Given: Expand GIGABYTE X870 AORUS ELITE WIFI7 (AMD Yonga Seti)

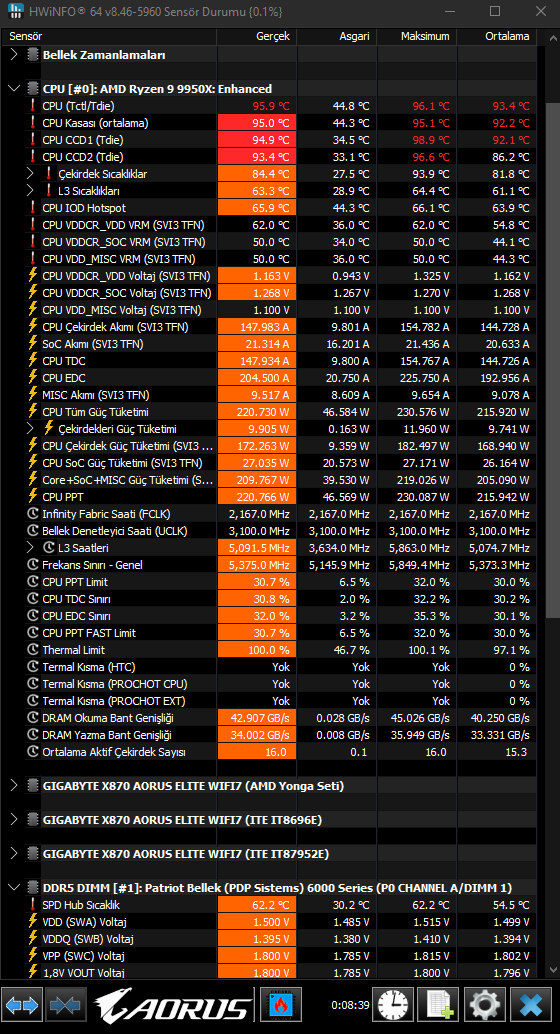Looking at the screenshot, I should pyautogui.click(x=14, y=785).
